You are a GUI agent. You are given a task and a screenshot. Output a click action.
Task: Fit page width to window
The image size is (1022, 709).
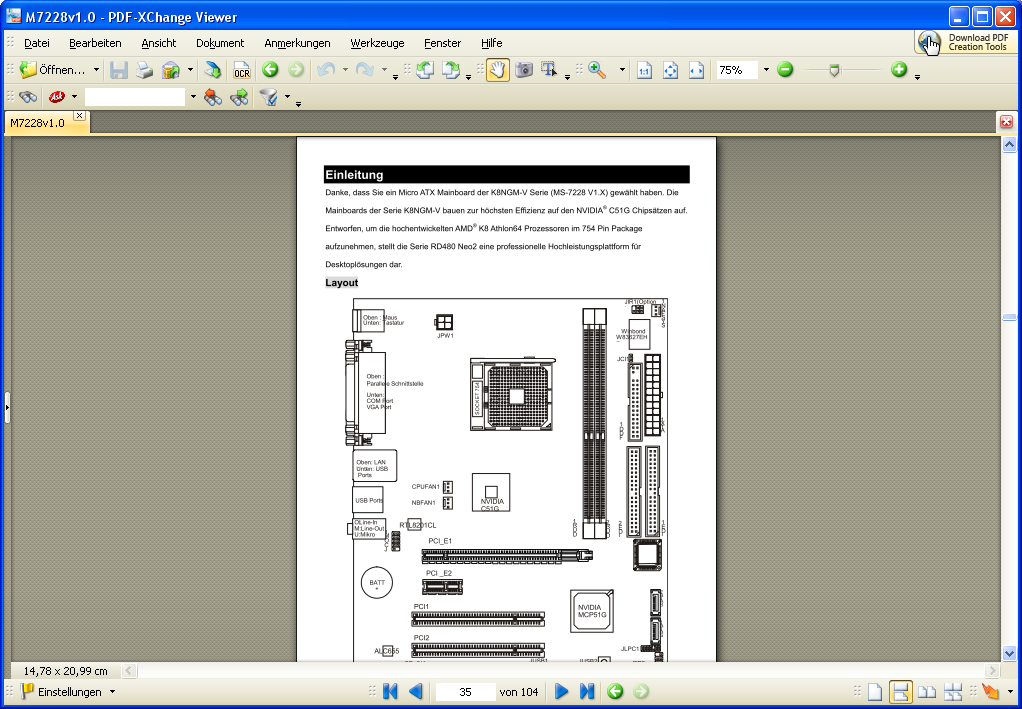[696, 70]
